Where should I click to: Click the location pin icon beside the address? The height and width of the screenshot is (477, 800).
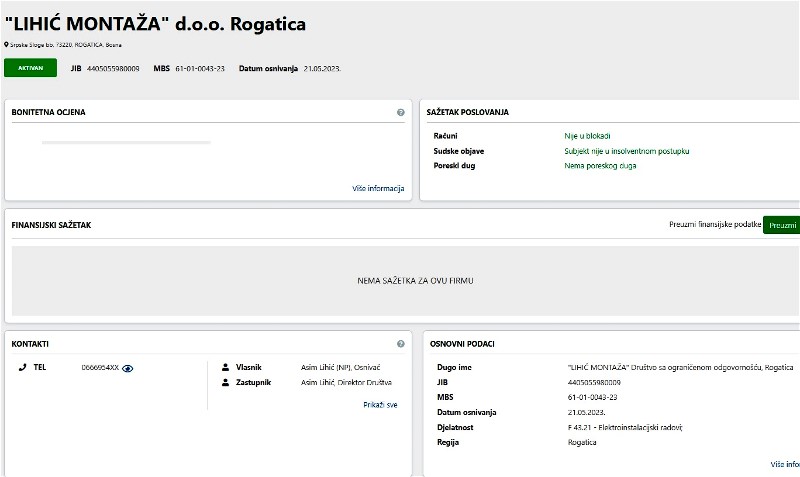pyautogui.click(x=7, y=45)
